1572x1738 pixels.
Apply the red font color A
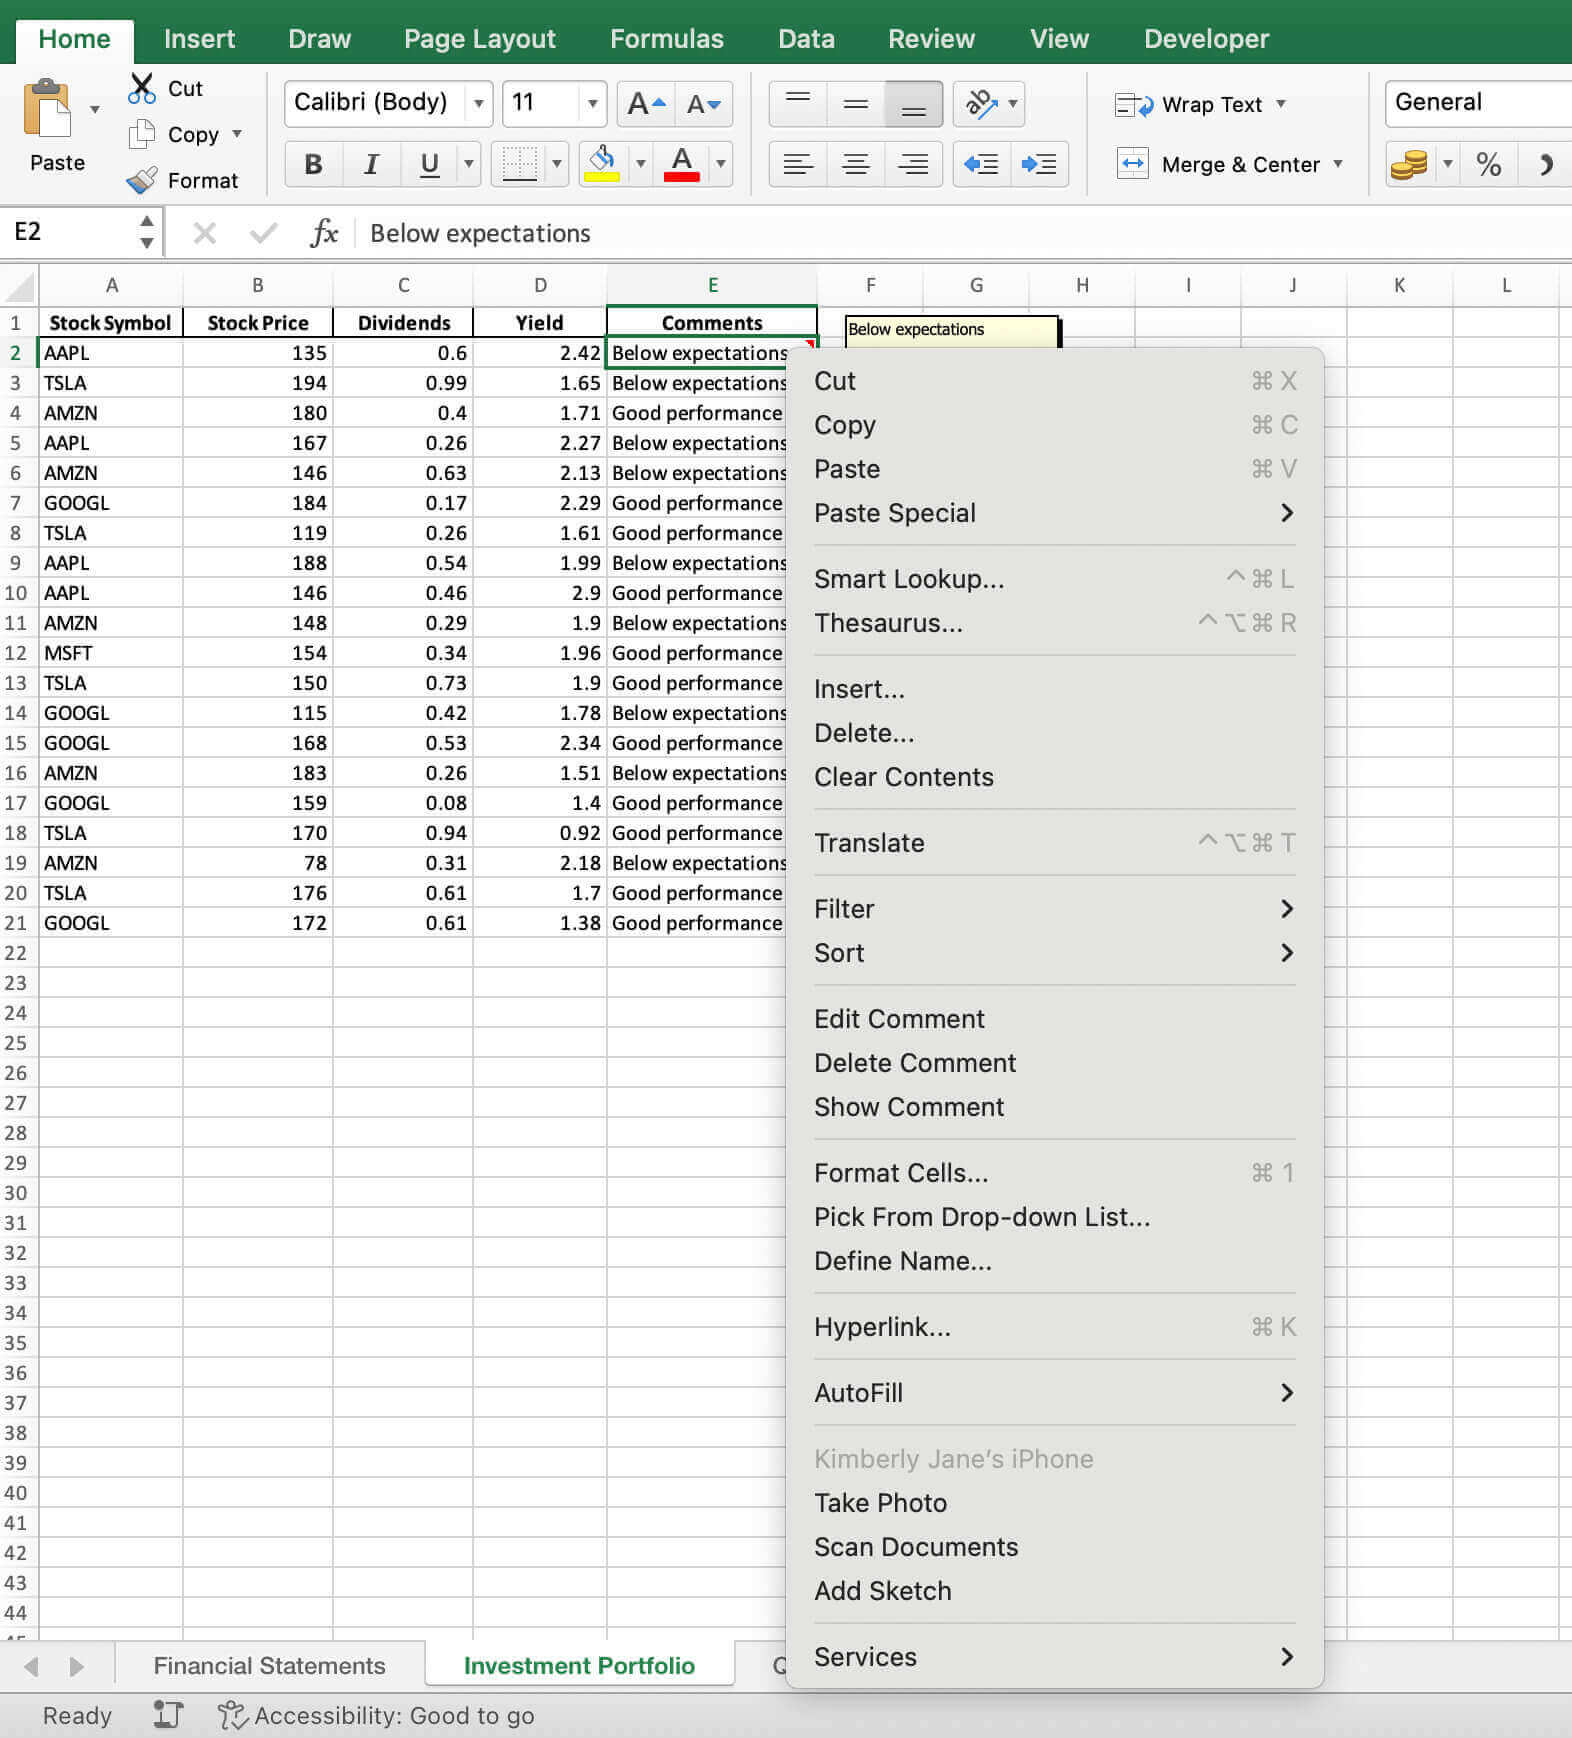coord(682,164)
